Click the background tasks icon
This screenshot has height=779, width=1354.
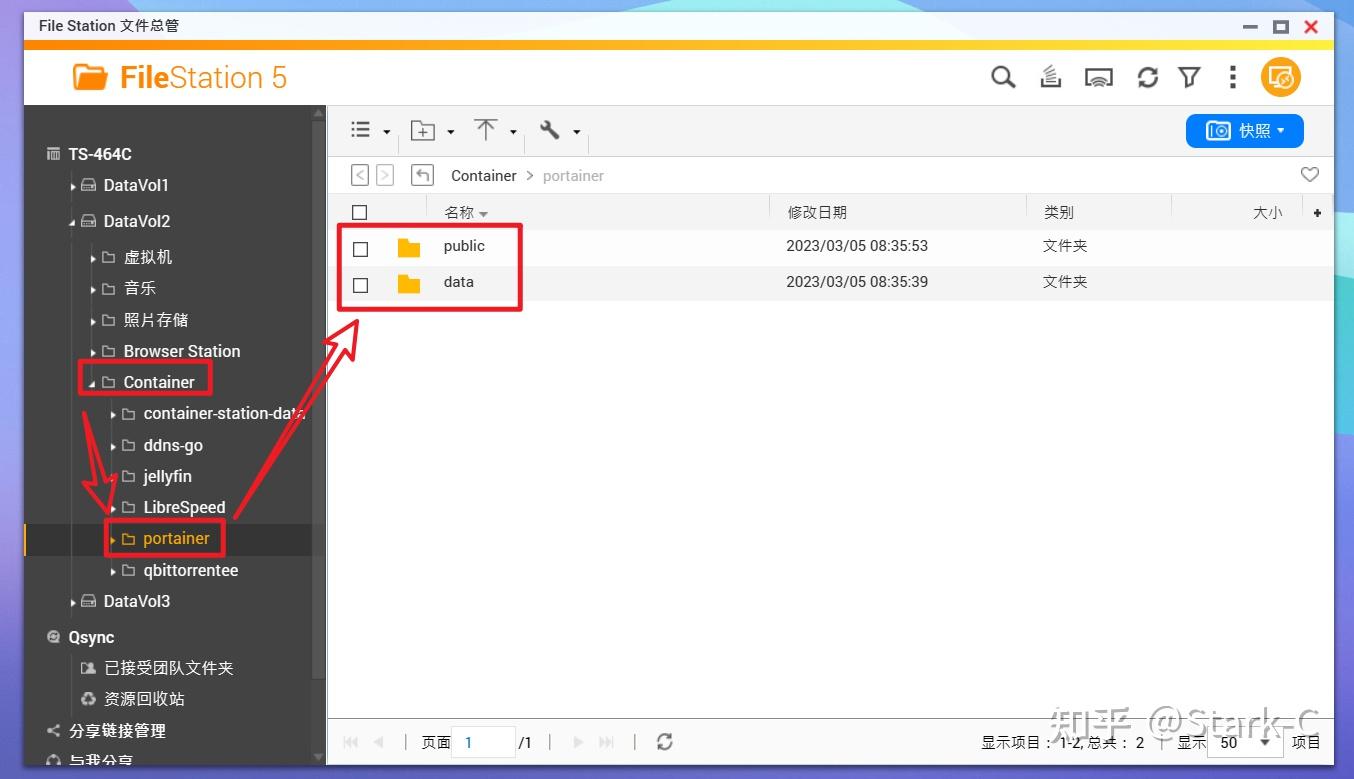[1050, 77]
